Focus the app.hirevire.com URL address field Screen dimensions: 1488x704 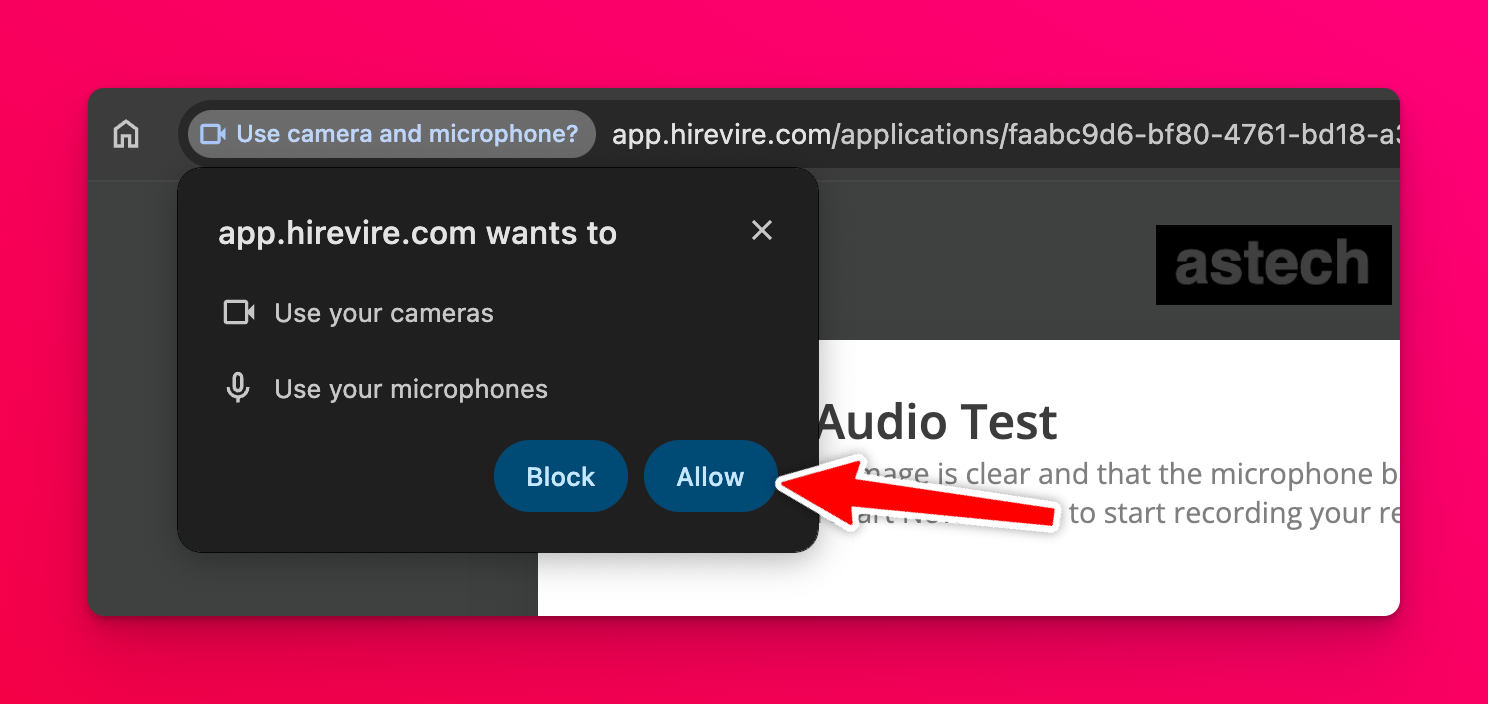[1000, 134]
